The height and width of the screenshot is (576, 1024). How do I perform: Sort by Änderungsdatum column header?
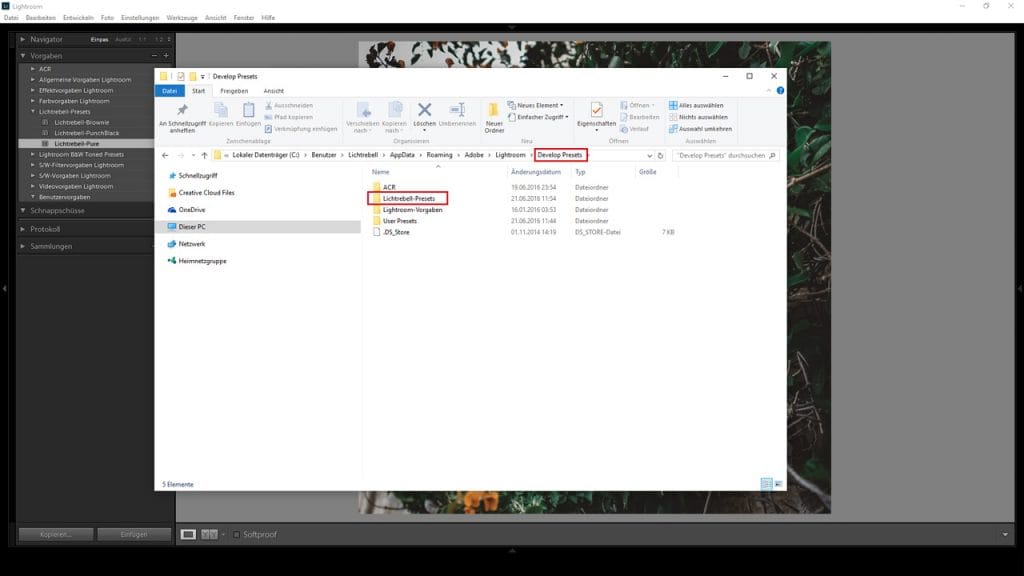tap(536, 172)
